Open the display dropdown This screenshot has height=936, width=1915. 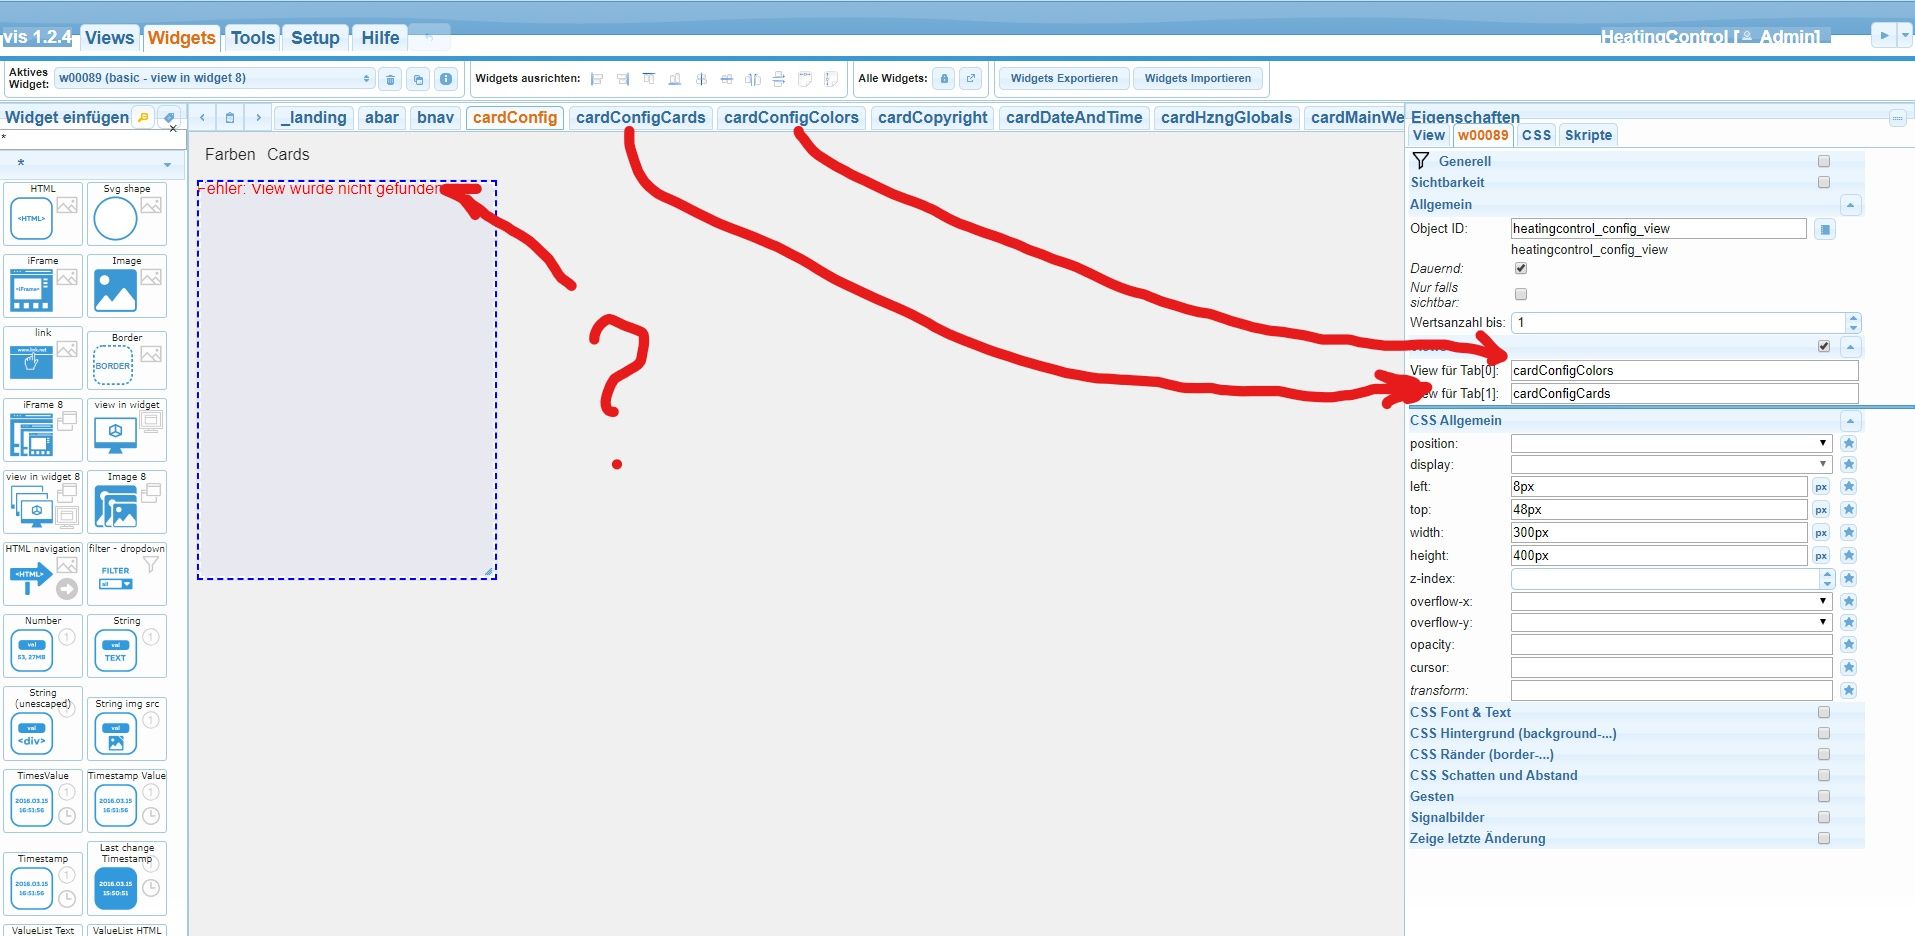point(1671,464)
